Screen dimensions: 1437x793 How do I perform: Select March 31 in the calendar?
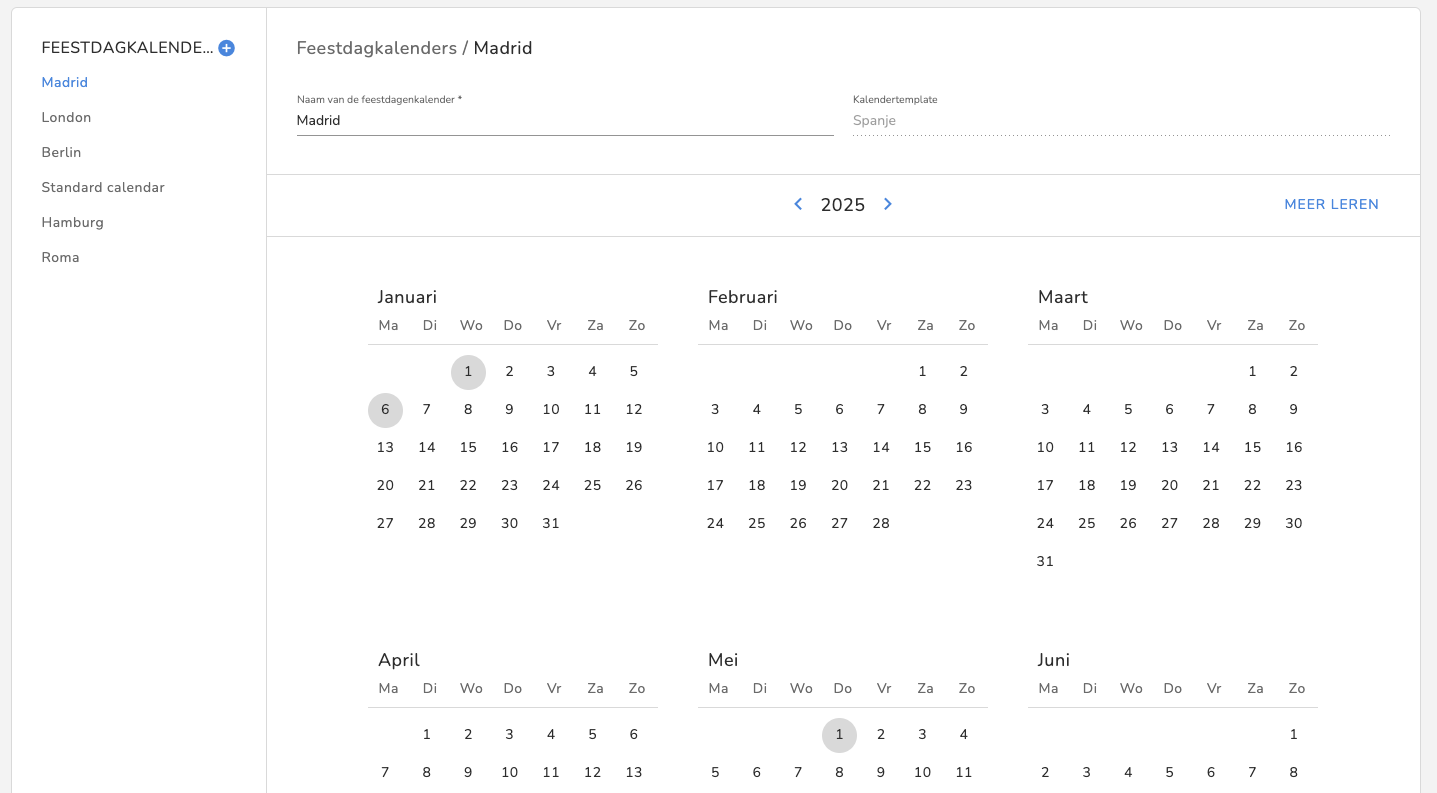pos(1045,562)
